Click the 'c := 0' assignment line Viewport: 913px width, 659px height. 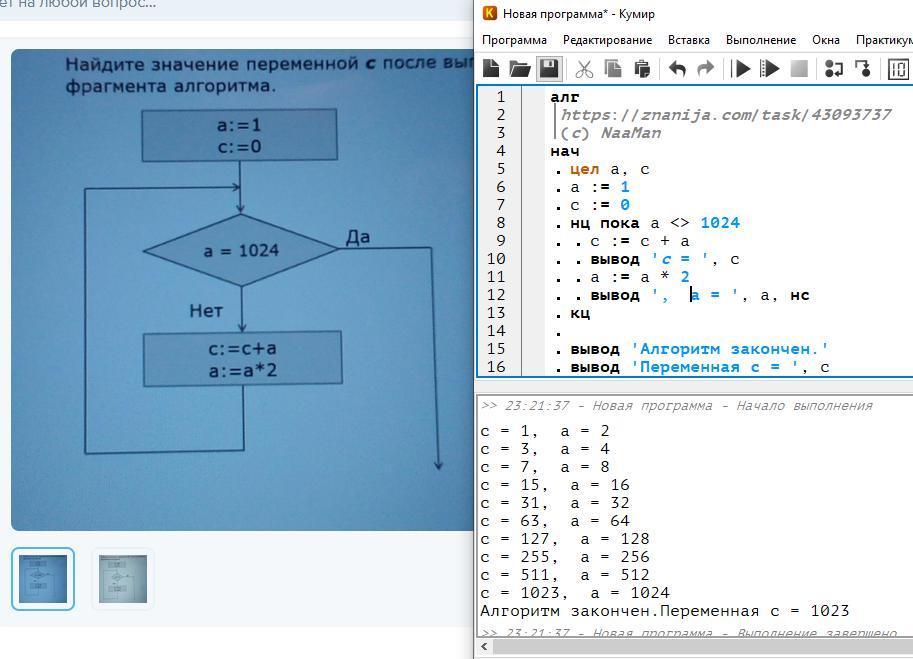(600, 205)
